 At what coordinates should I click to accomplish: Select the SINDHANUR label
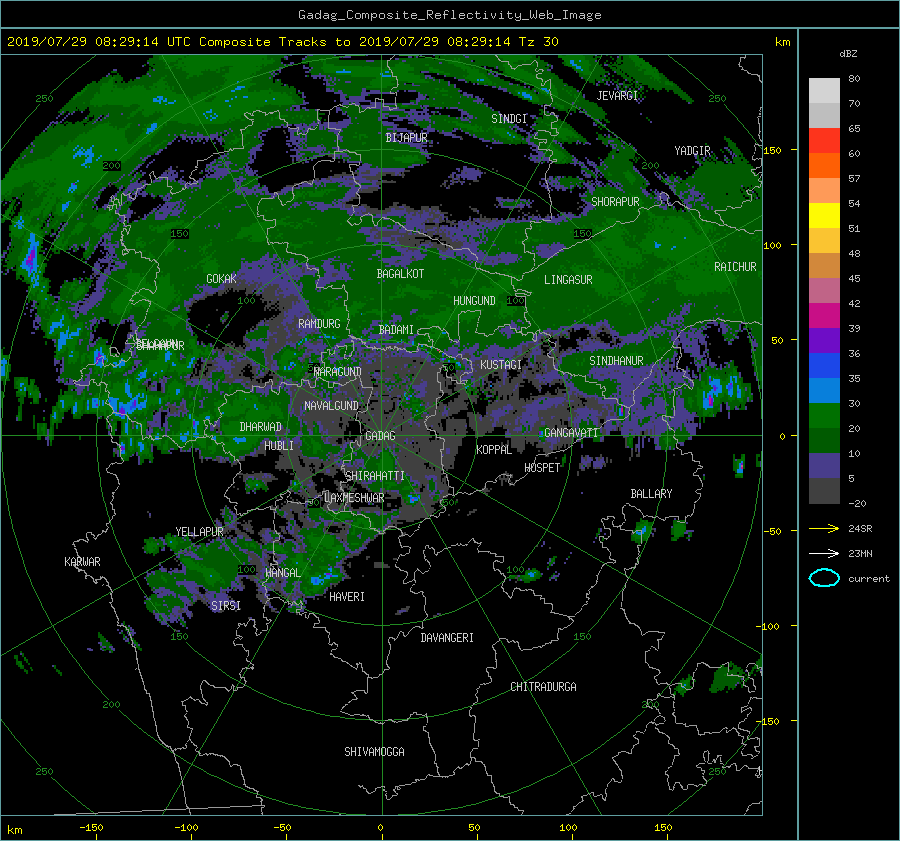(616, 361)
